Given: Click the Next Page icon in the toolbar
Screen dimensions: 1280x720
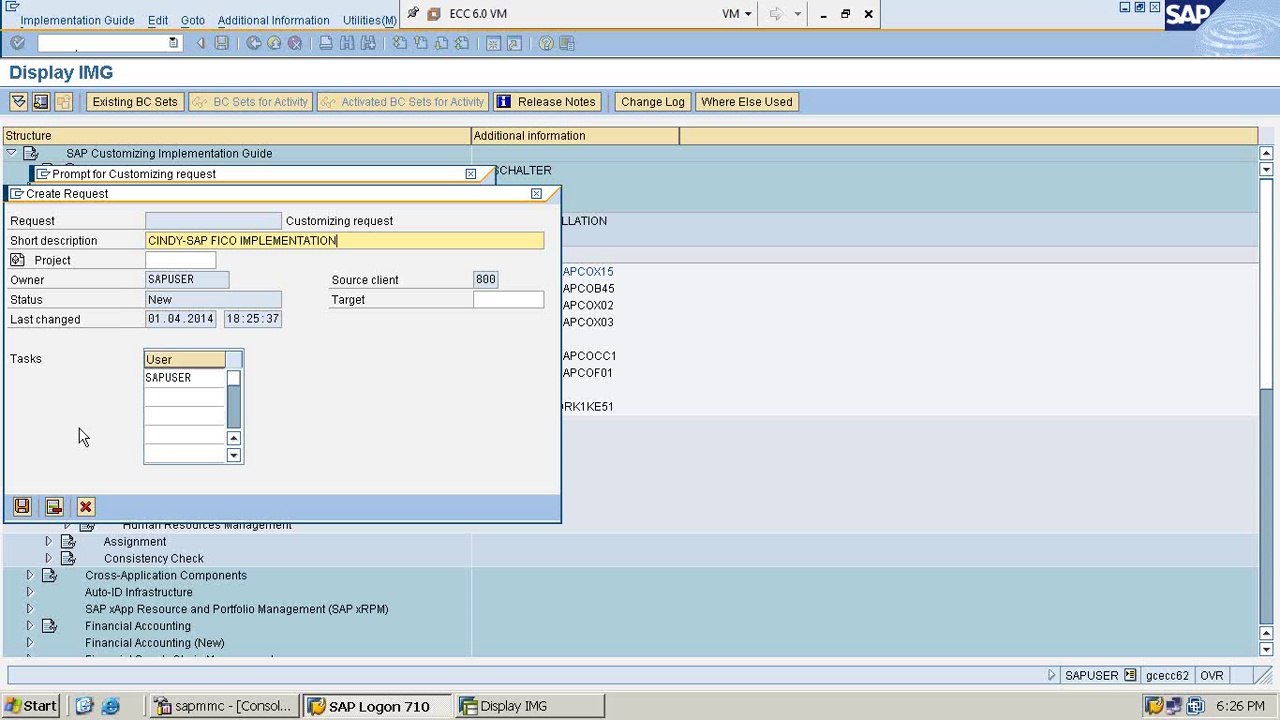Looking at the screenshot, I should point(441,43).
